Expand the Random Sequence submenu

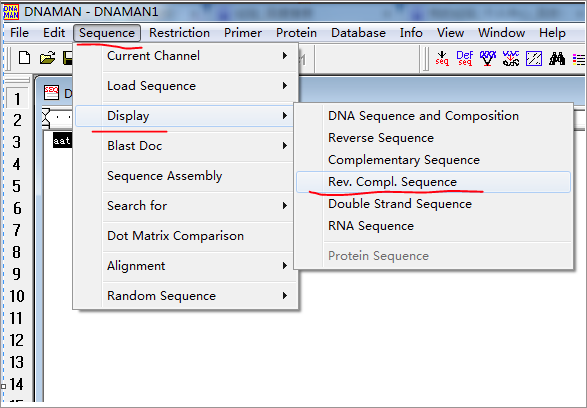pos(186,296)
